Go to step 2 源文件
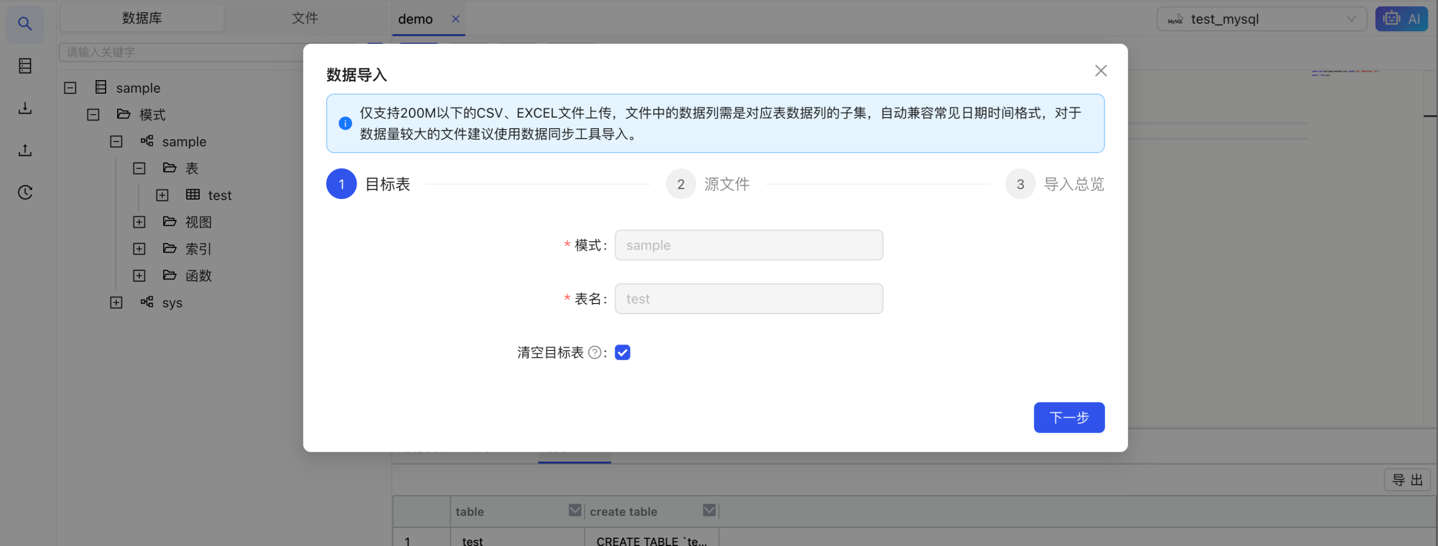The width and height of the screenshot is (1438, 546). point(708,184)
